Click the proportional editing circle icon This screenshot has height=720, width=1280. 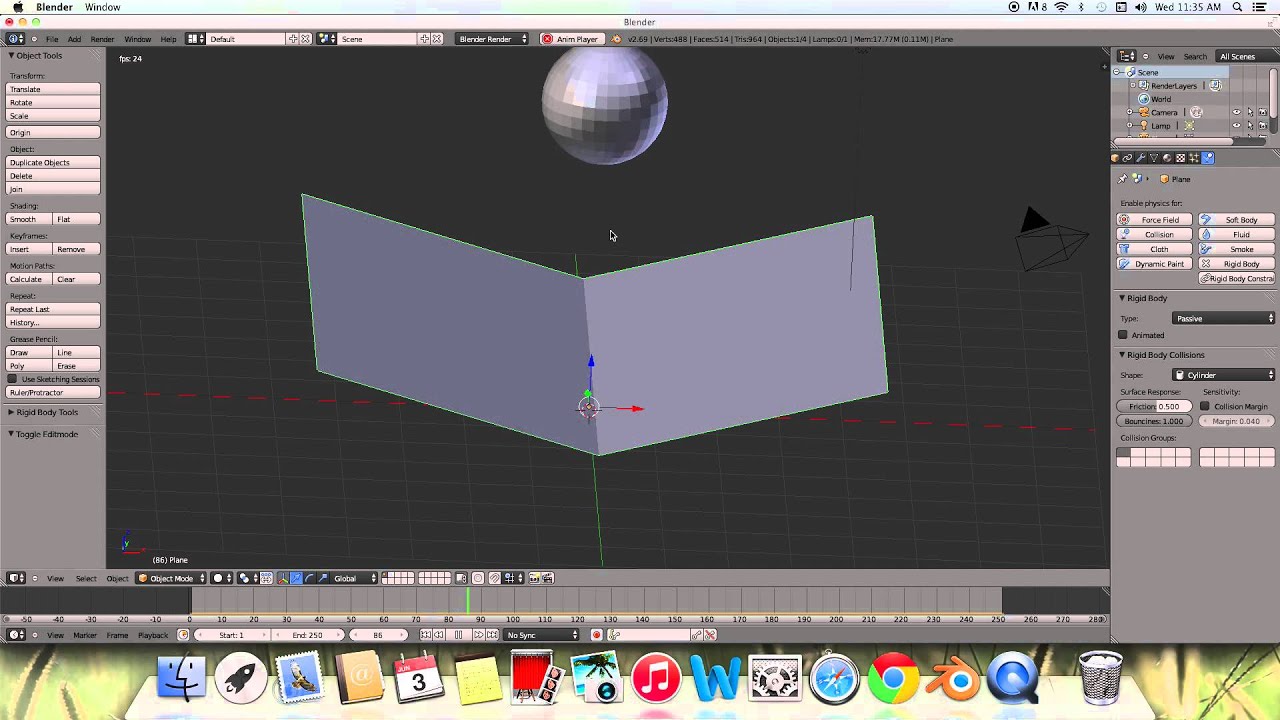[478, 578]
